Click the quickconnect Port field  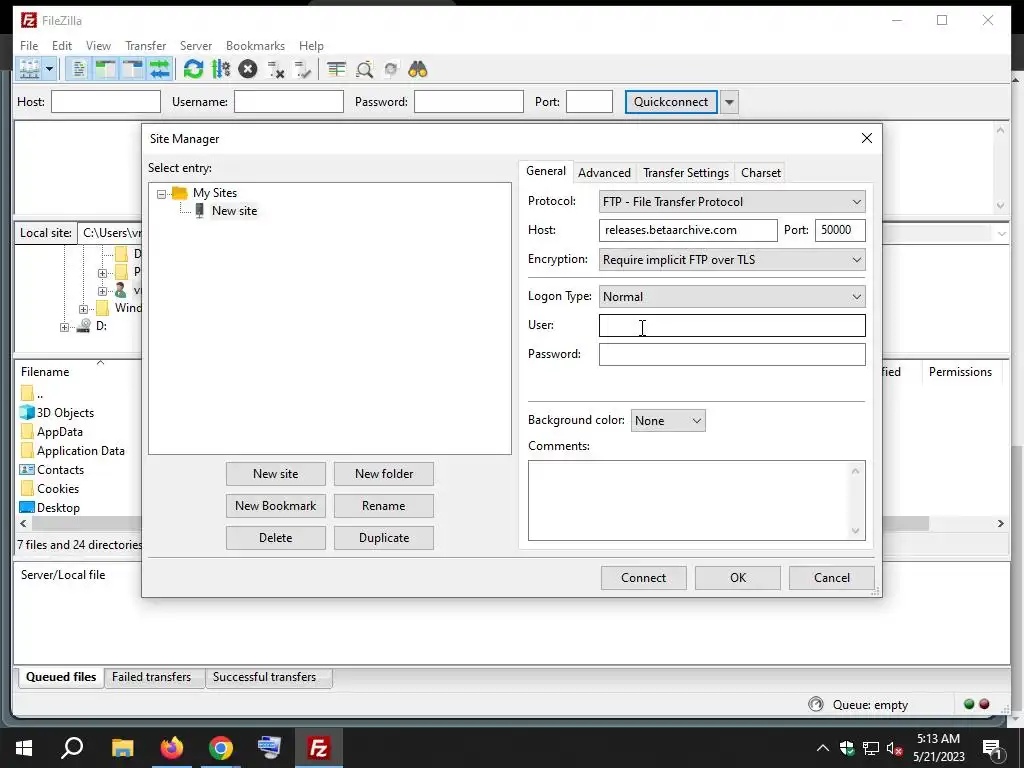coord(589,102)
